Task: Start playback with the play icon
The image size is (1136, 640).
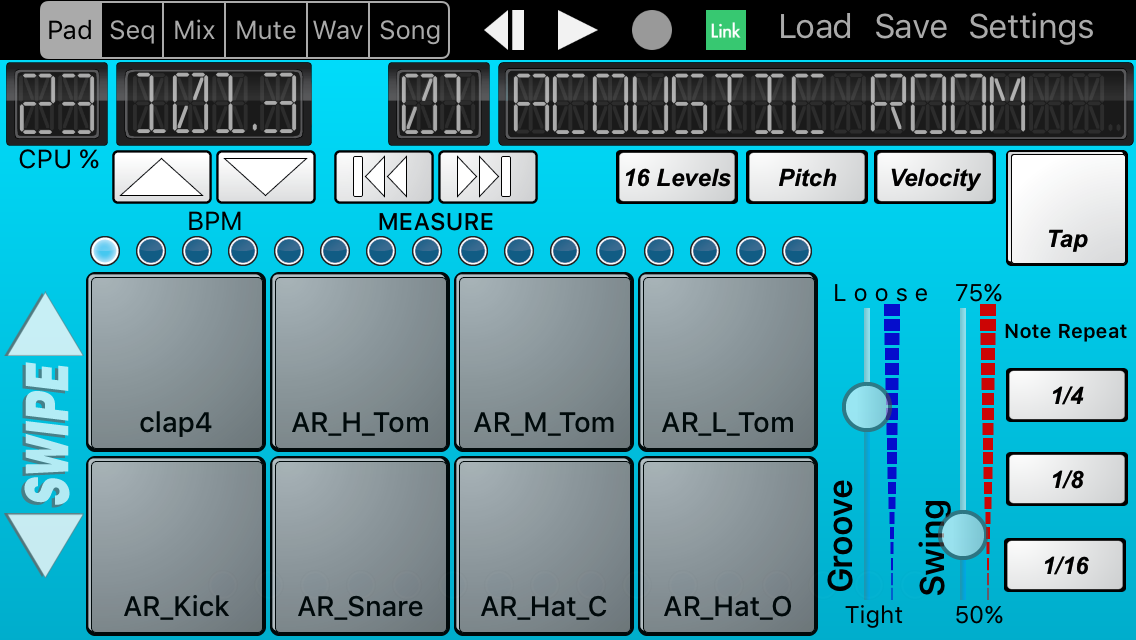Action: tap(577, 30)
